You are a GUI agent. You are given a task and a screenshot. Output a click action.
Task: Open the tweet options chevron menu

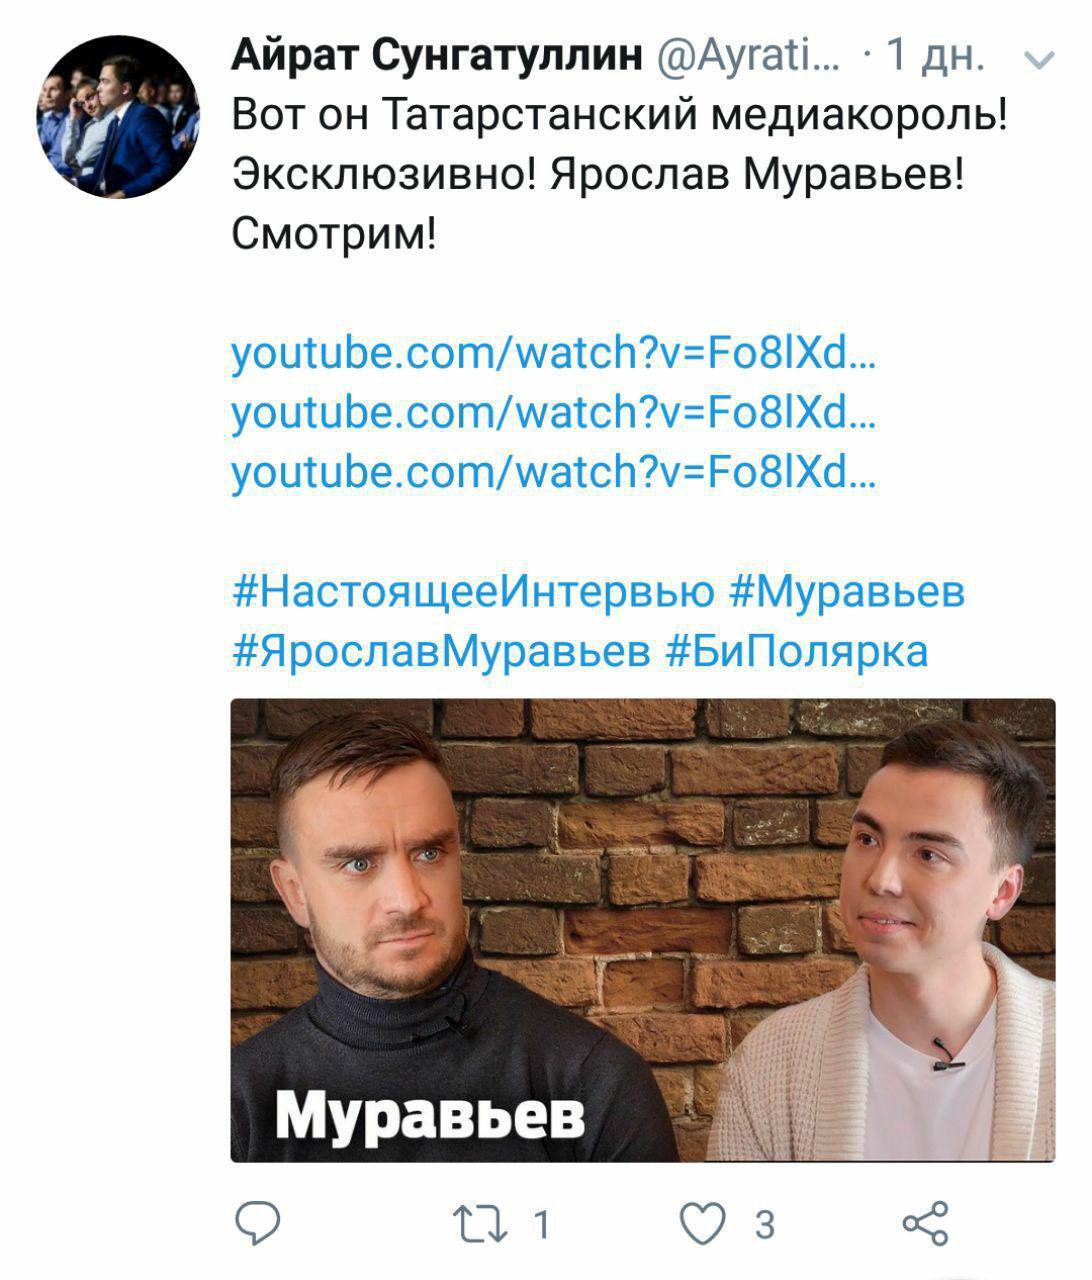1041,61
